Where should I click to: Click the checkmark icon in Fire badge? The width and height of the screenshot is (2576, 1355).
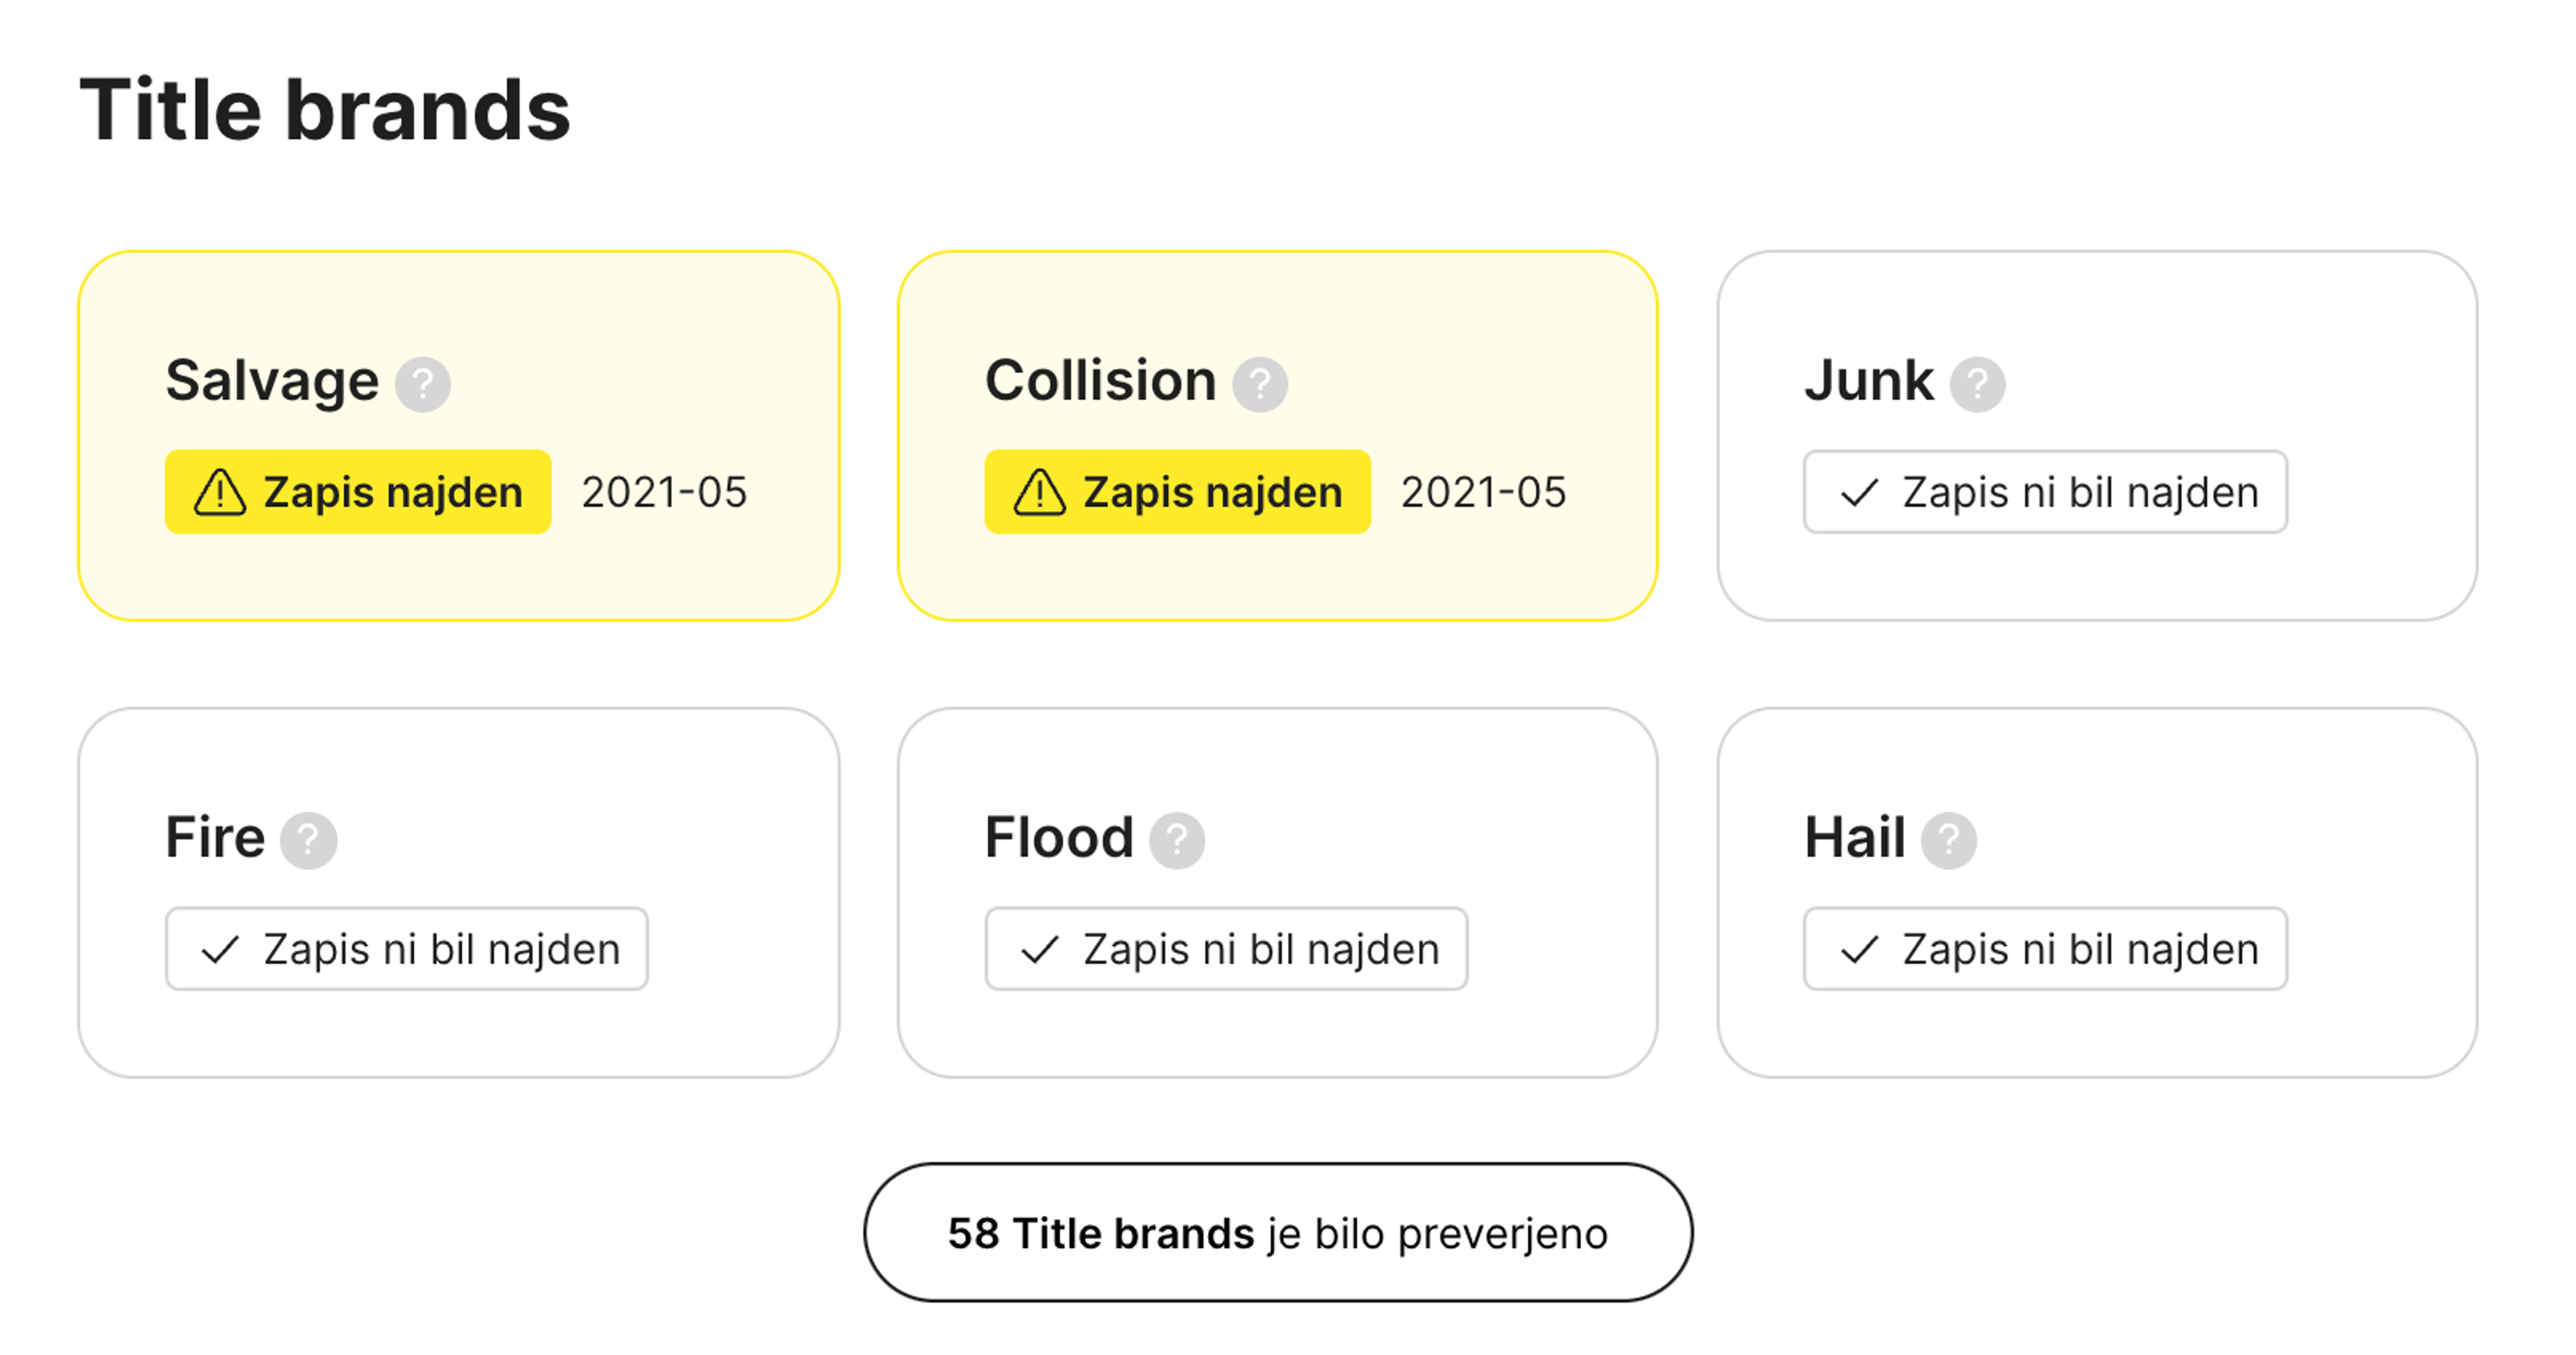point(220,949)
